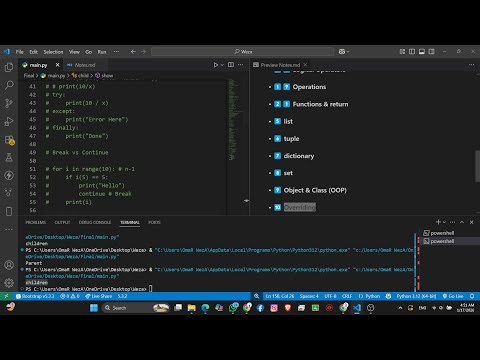Viewport: 480px width, 360px height.
Task: Open the notifications bell in status bar
Action: (472, 296)
